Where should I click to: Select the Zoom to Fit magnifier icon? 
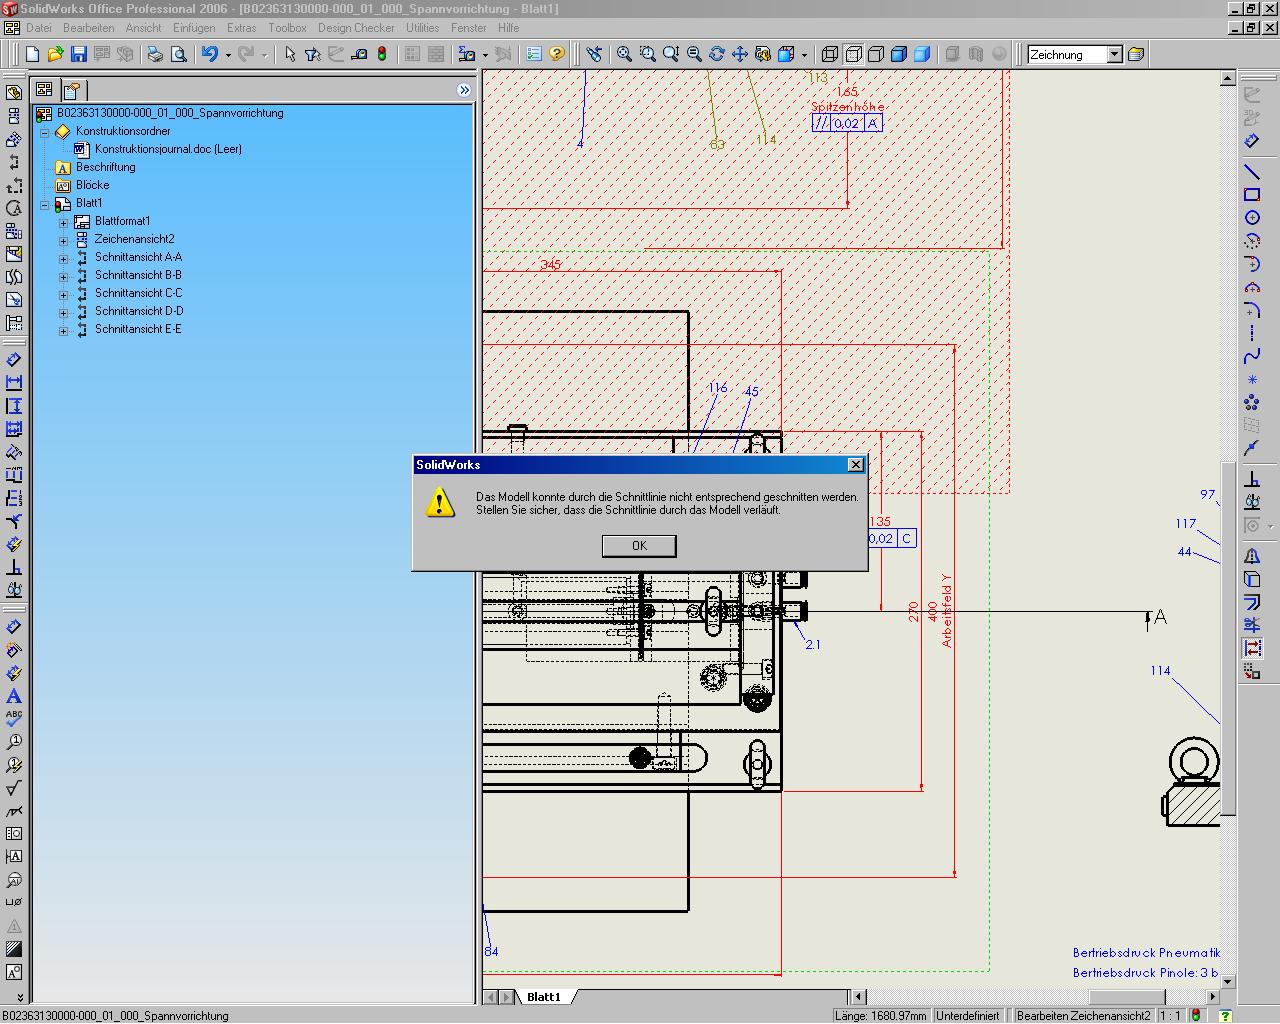pyautogui.click(x=624, y=54)
